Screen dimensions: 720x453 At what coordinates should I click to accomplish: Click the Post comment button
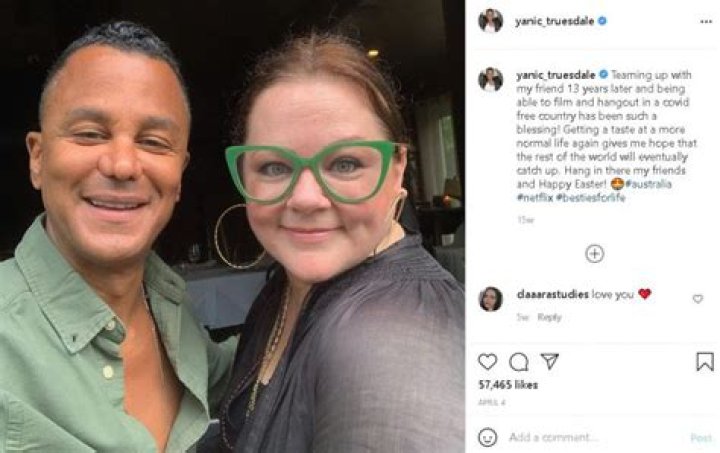pos(701,437)
